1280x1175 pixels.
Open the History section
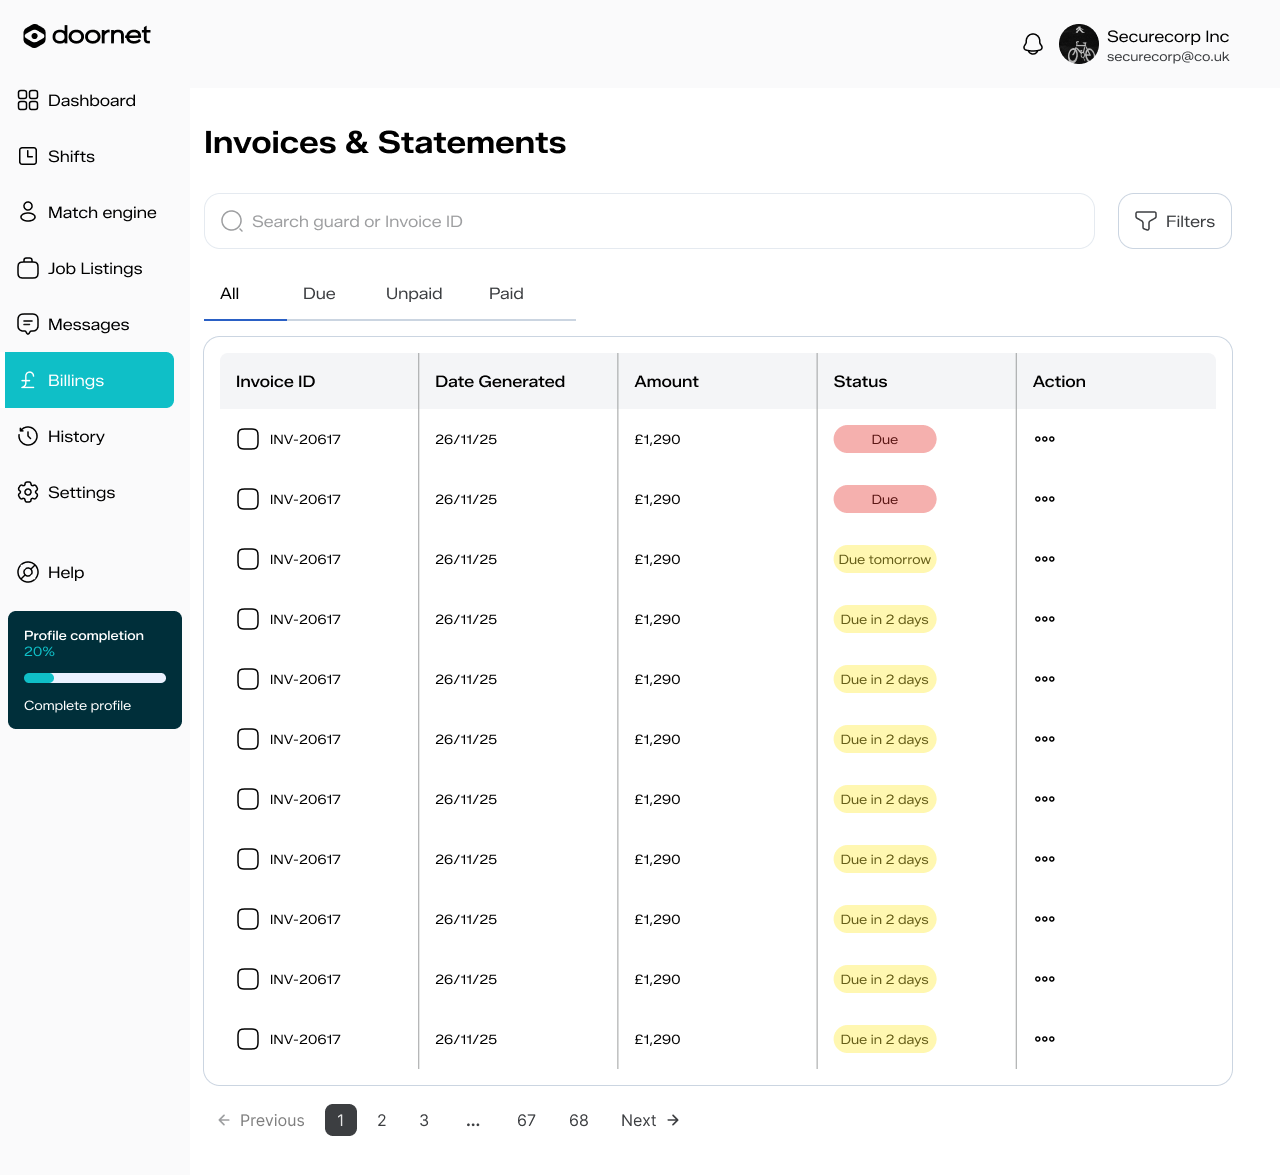(76, 436)
